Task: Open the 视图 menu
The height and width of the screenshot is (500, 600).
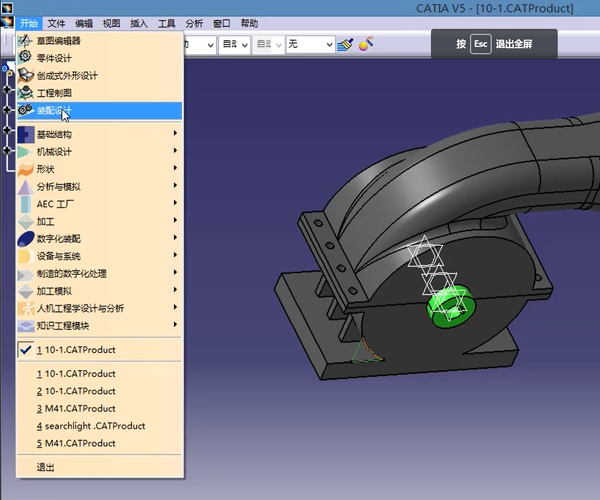Action: pyautogui.click(x=111, y=23)
